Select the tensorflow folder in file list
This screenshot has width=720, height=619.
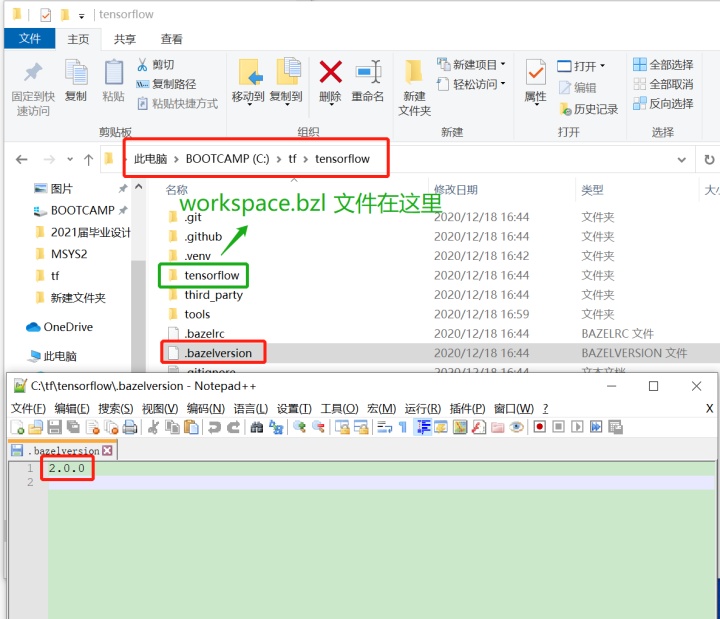(212, 275)
